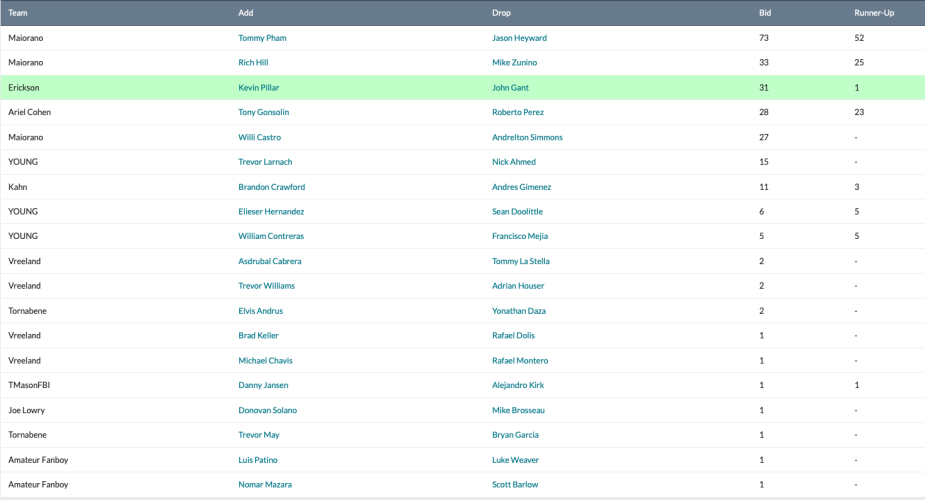Click Brandon Crawford link
The image size is (925, 500).
pos(271,187)
